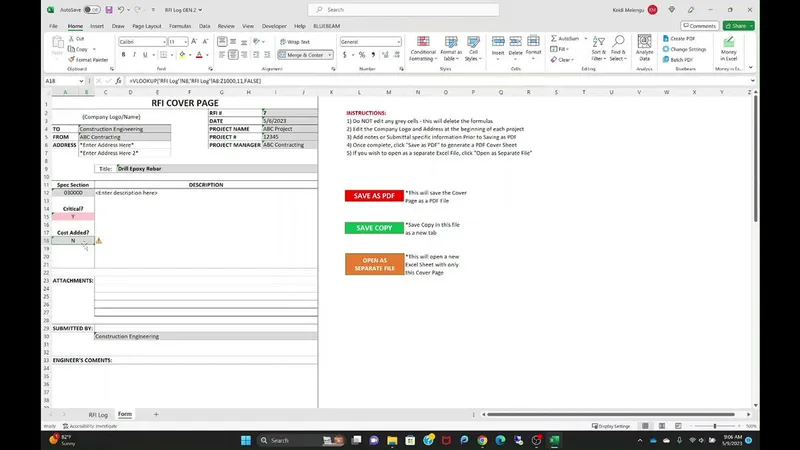Click Conditional Formatting icon
This screenshot has height=450, width=800.
coord(423,42)
